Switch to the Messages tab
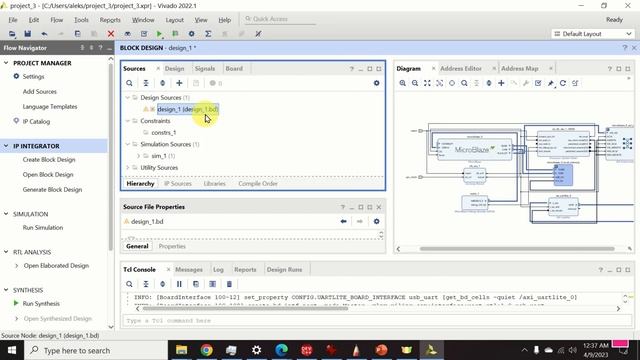 point(189,270)
